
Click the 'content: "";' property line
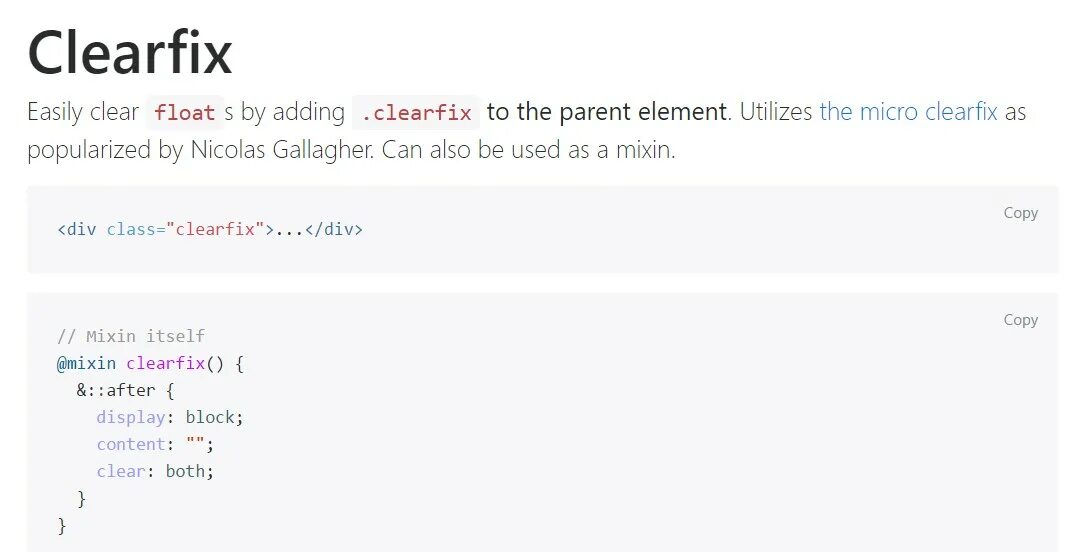pyautogui.click(x=155, y=444)
